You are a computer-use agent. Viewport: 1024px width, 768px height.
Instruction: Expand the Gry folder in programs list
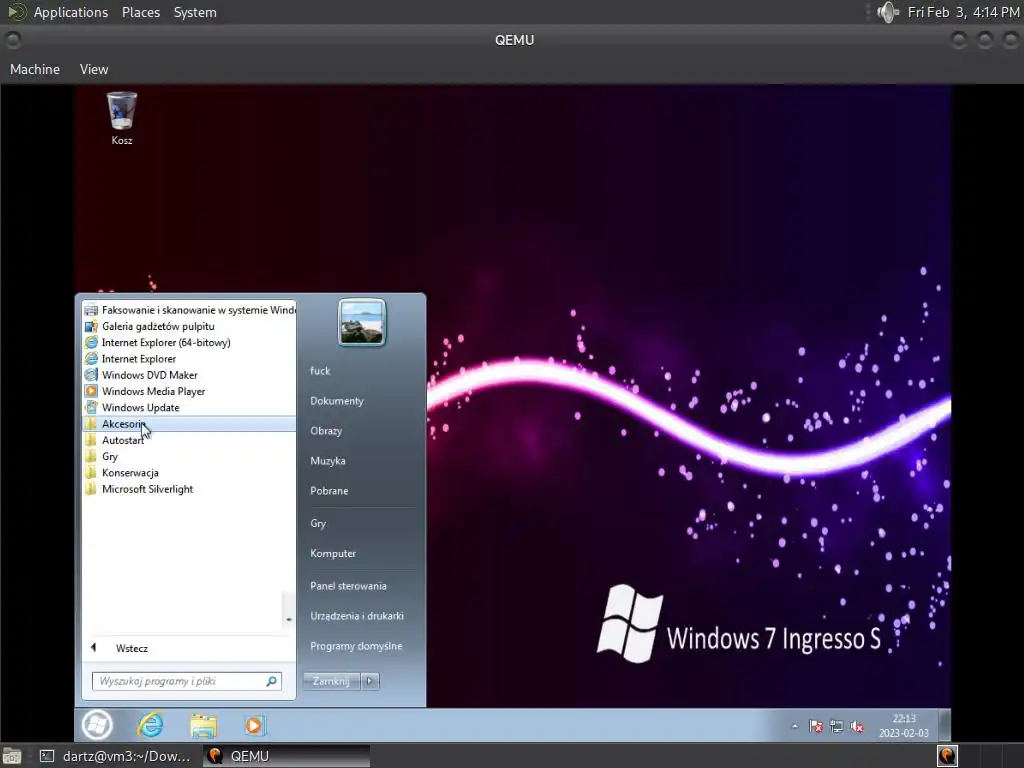[x=189, y=456]
